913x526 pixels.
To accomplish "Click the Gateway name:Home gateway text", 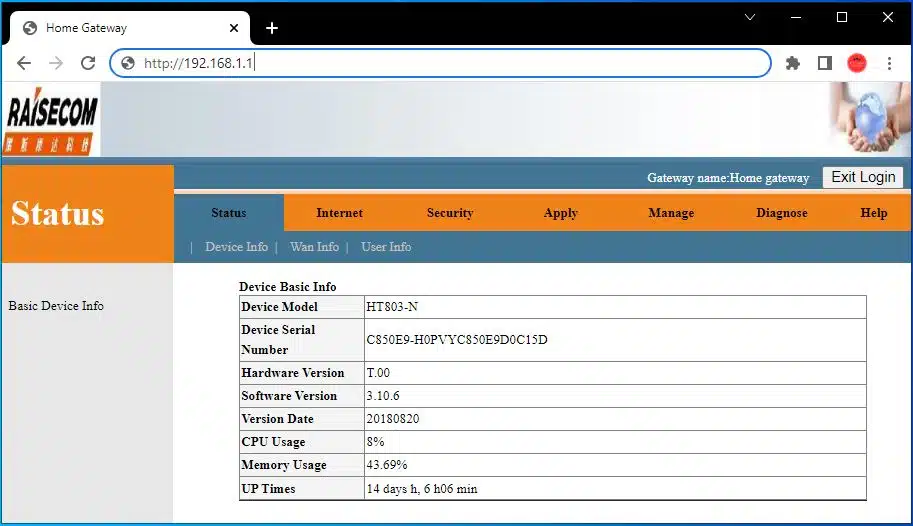I will tap(728, 178).
